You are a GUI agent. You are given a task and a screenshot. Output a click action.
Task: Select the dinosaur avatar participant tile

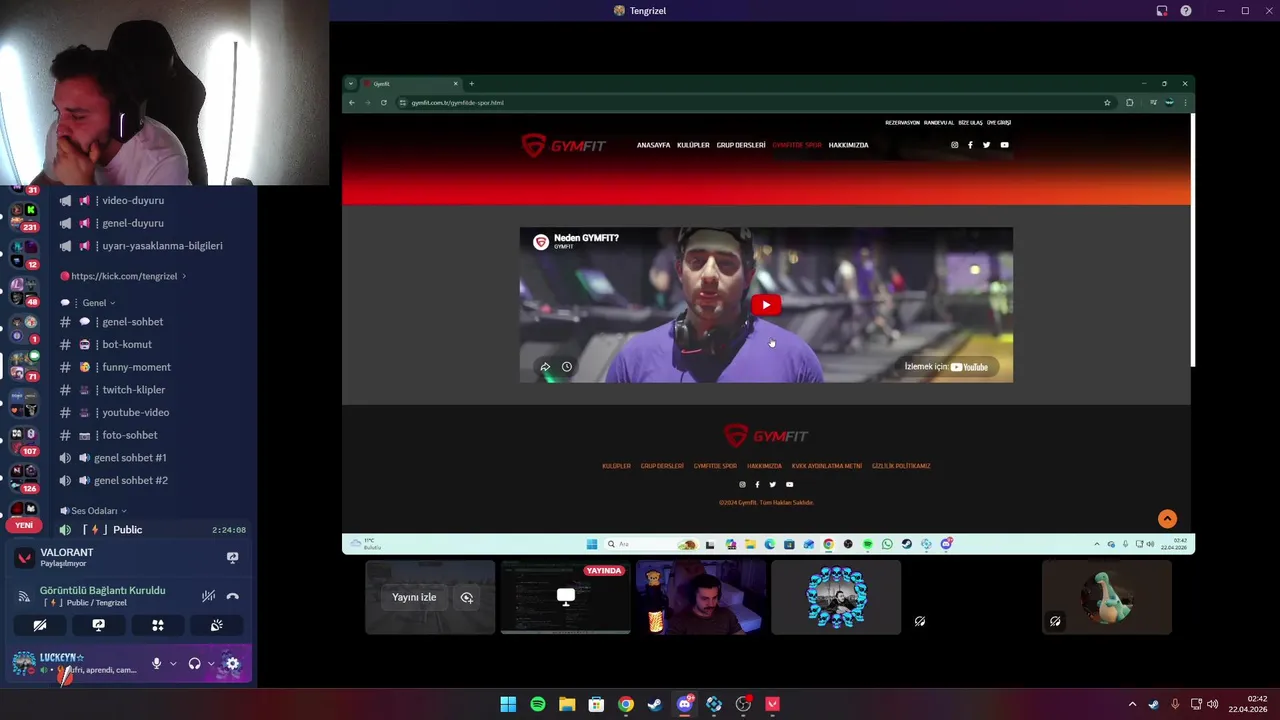click(x=1107, y=597)
